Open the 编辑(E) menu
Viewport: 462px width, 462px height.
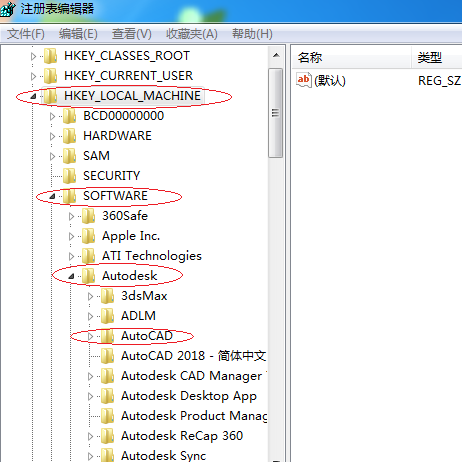click(78, 34)
